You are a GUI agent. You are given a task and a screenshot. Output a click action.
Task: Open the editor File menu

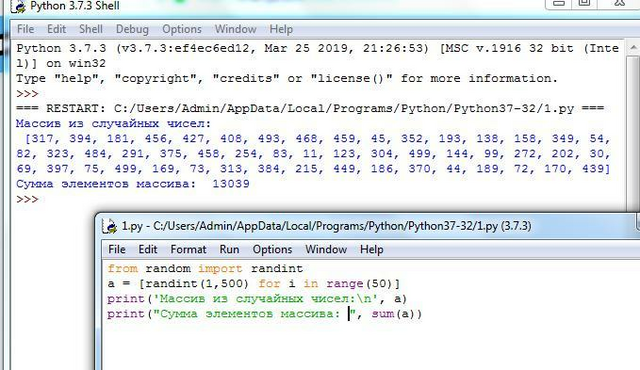pos(117,249)
